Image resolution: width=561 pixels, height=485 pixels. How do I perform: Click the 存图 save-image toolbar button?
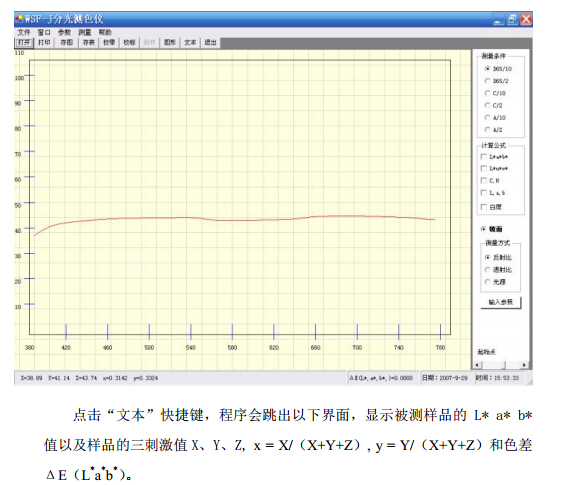67,43
